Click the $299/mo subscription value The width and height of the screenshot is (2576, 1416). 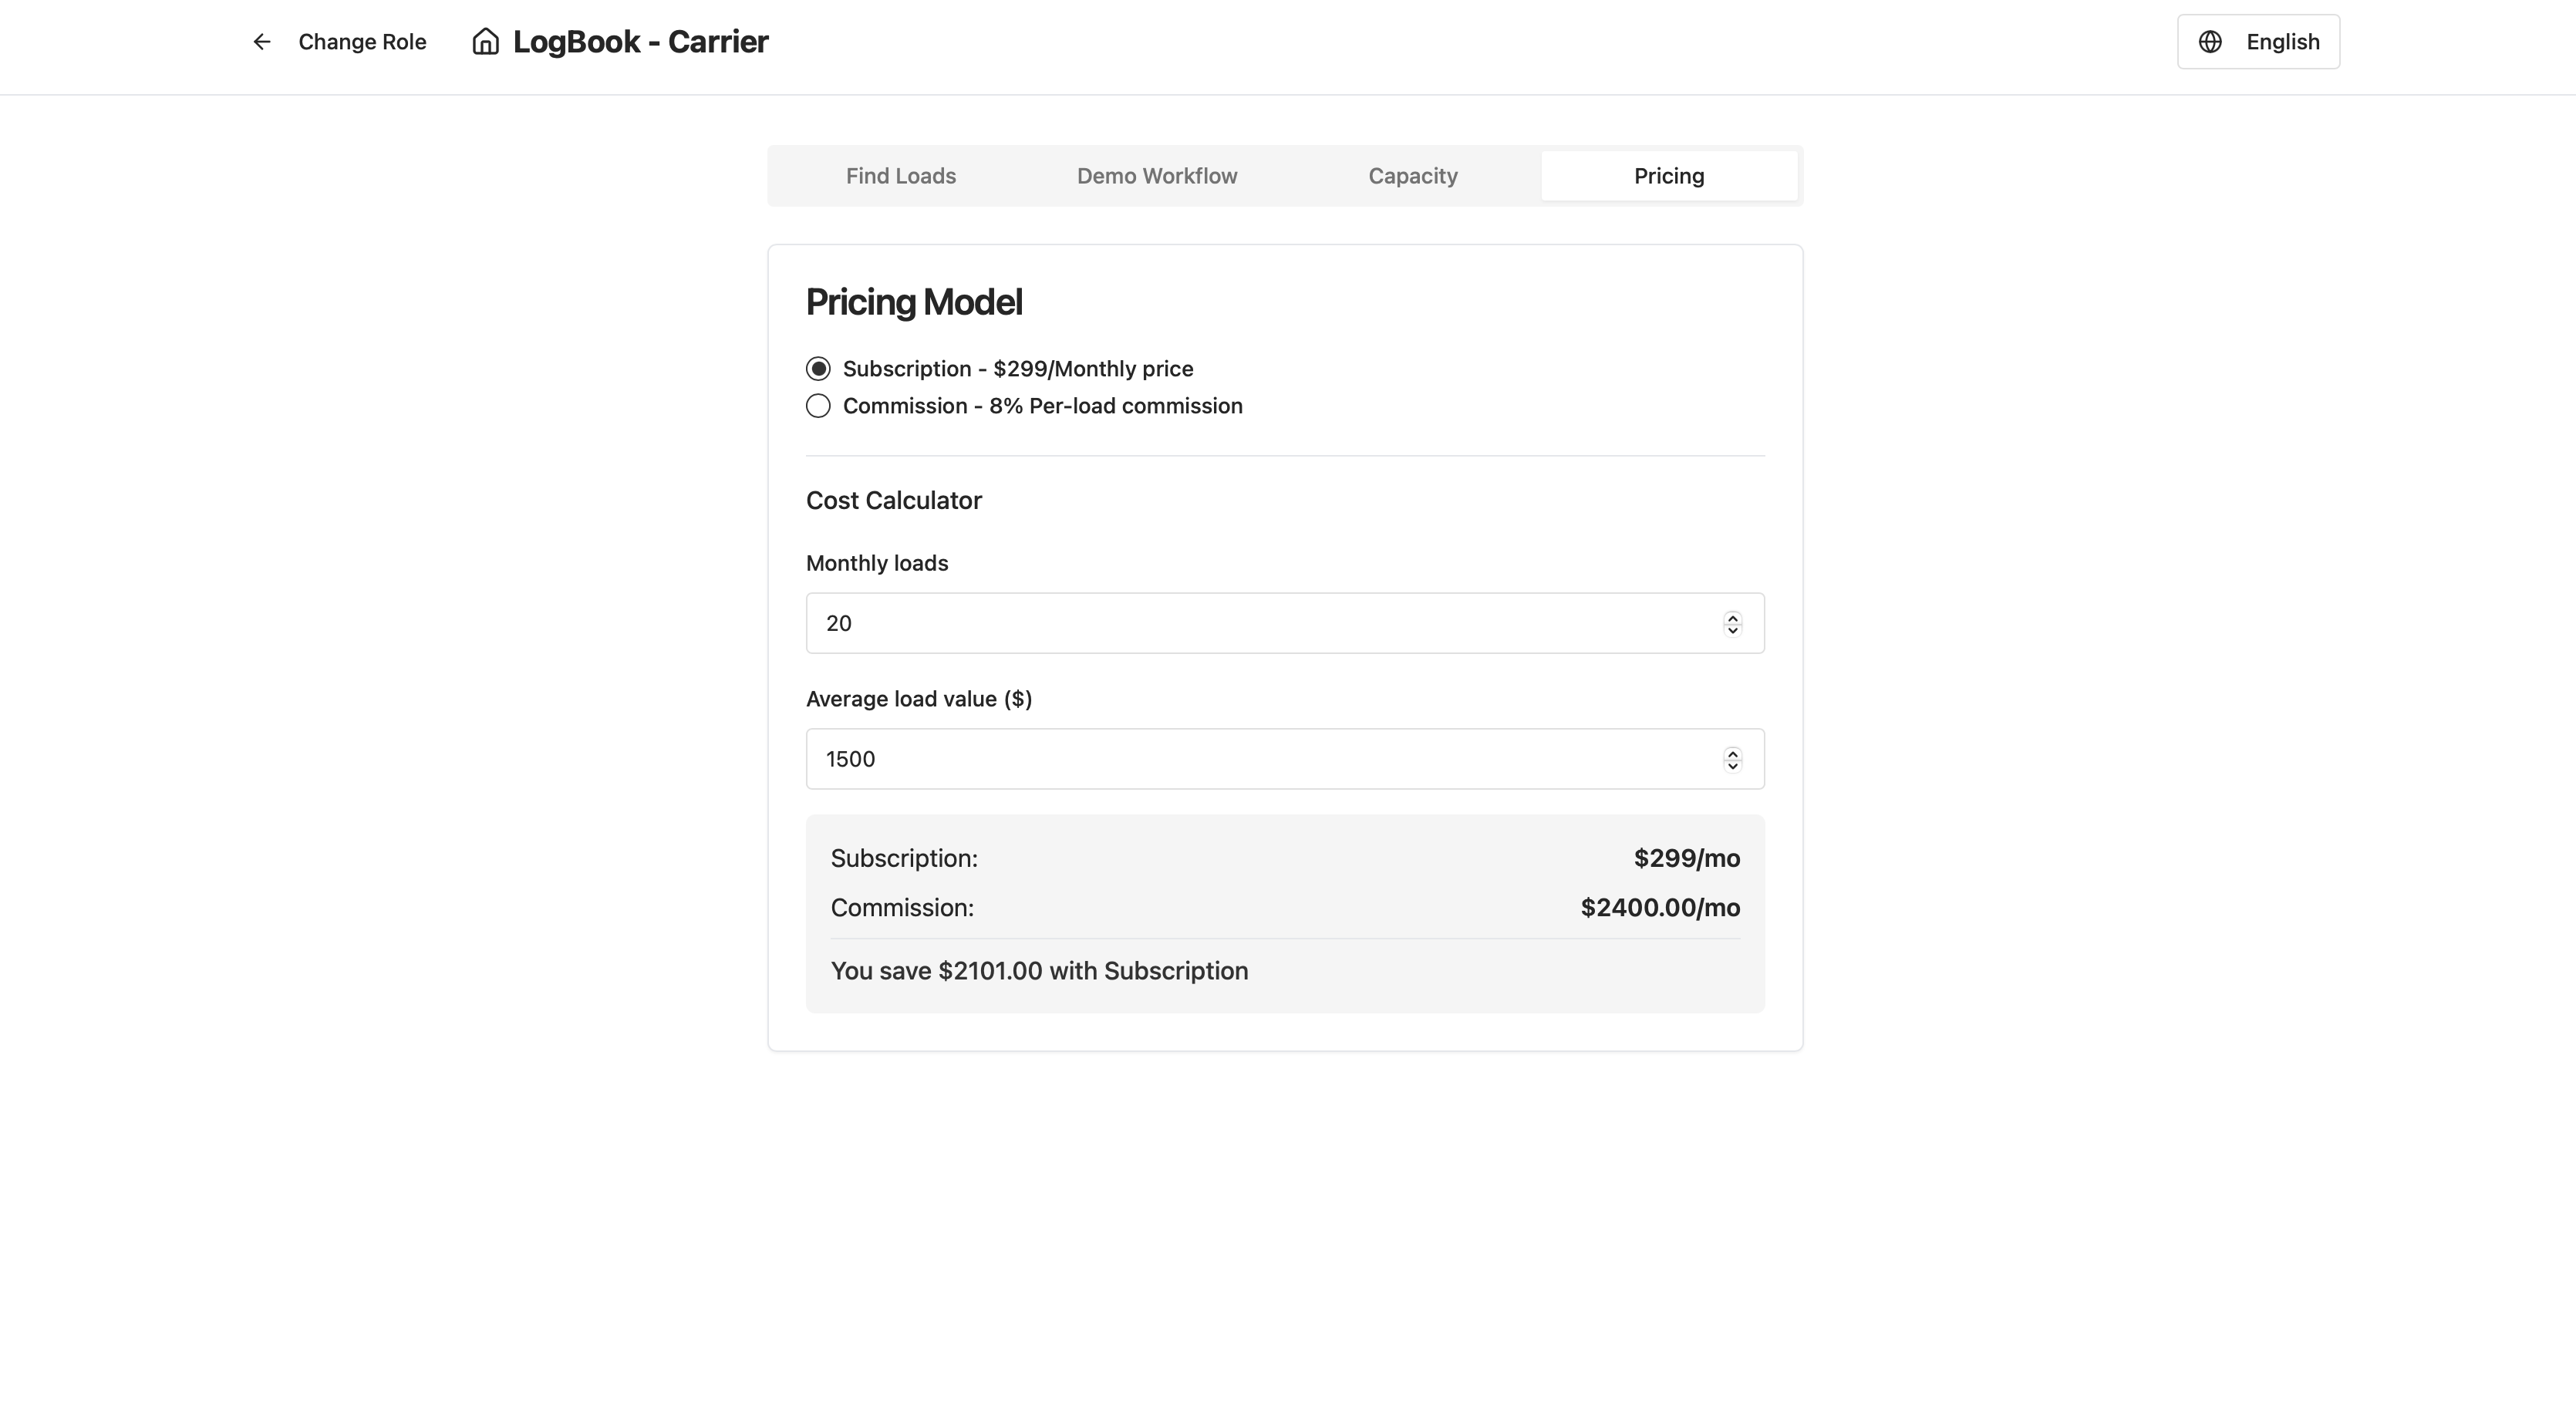pos(1687,859)
